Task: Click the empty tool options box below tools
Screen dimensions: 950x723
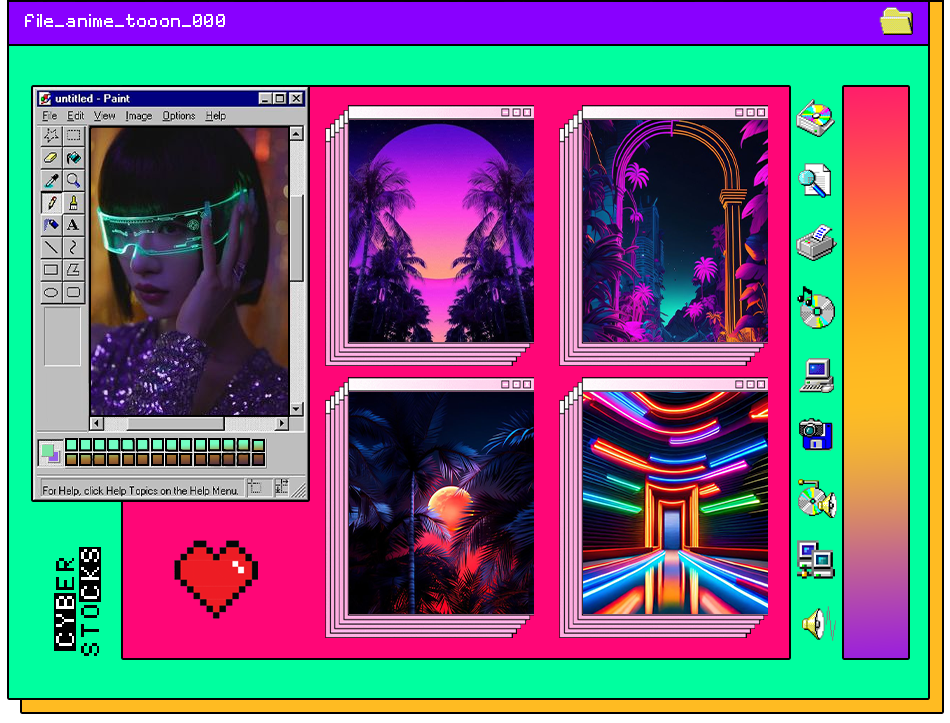Action: [x=62, y=336]
